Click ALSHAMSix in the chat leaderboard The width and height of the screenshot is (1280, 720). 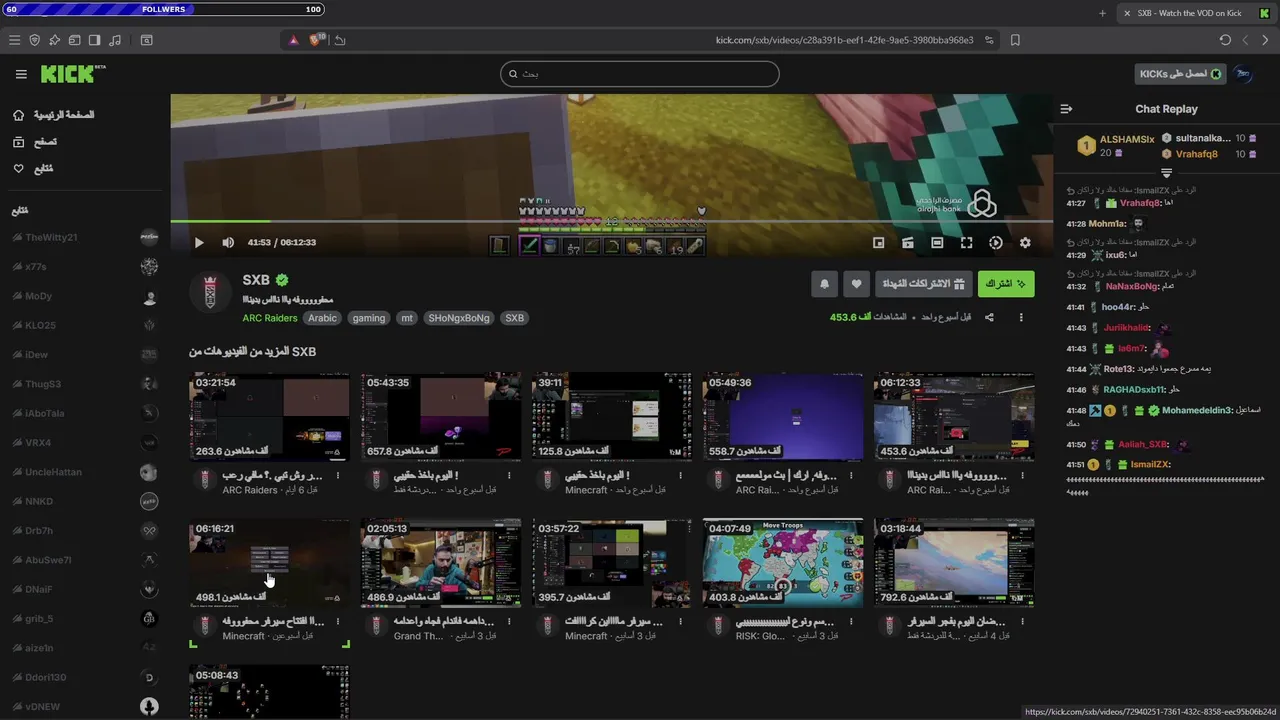click(x=1127, y=139)
